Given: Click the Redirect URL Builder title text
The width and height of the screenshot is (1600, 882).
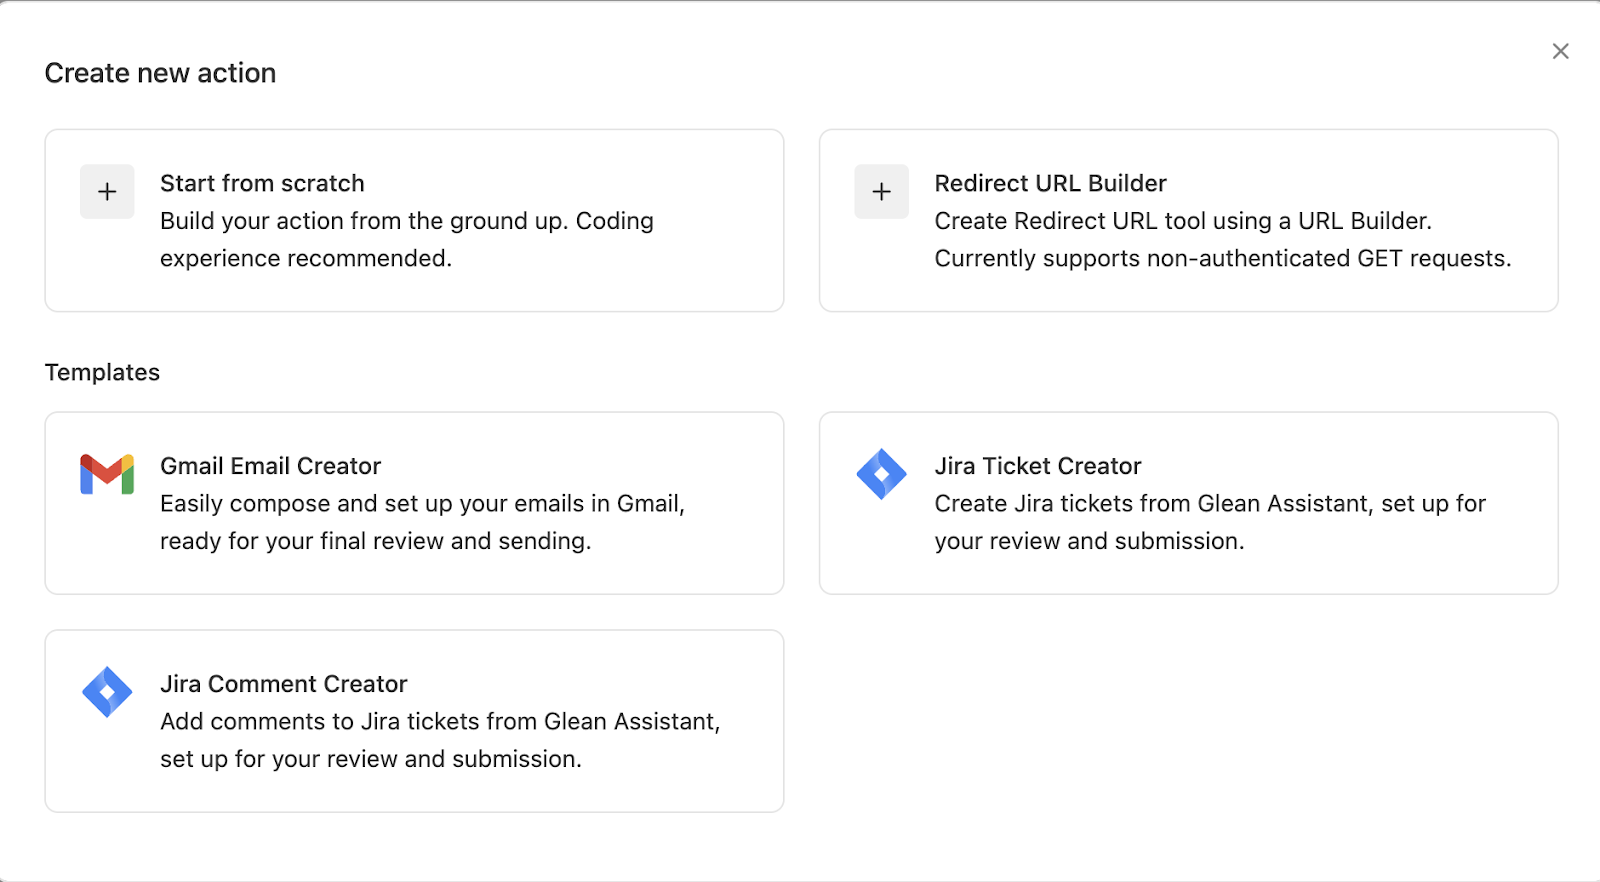Looking at the screenshot, I should pos(1050,183).
